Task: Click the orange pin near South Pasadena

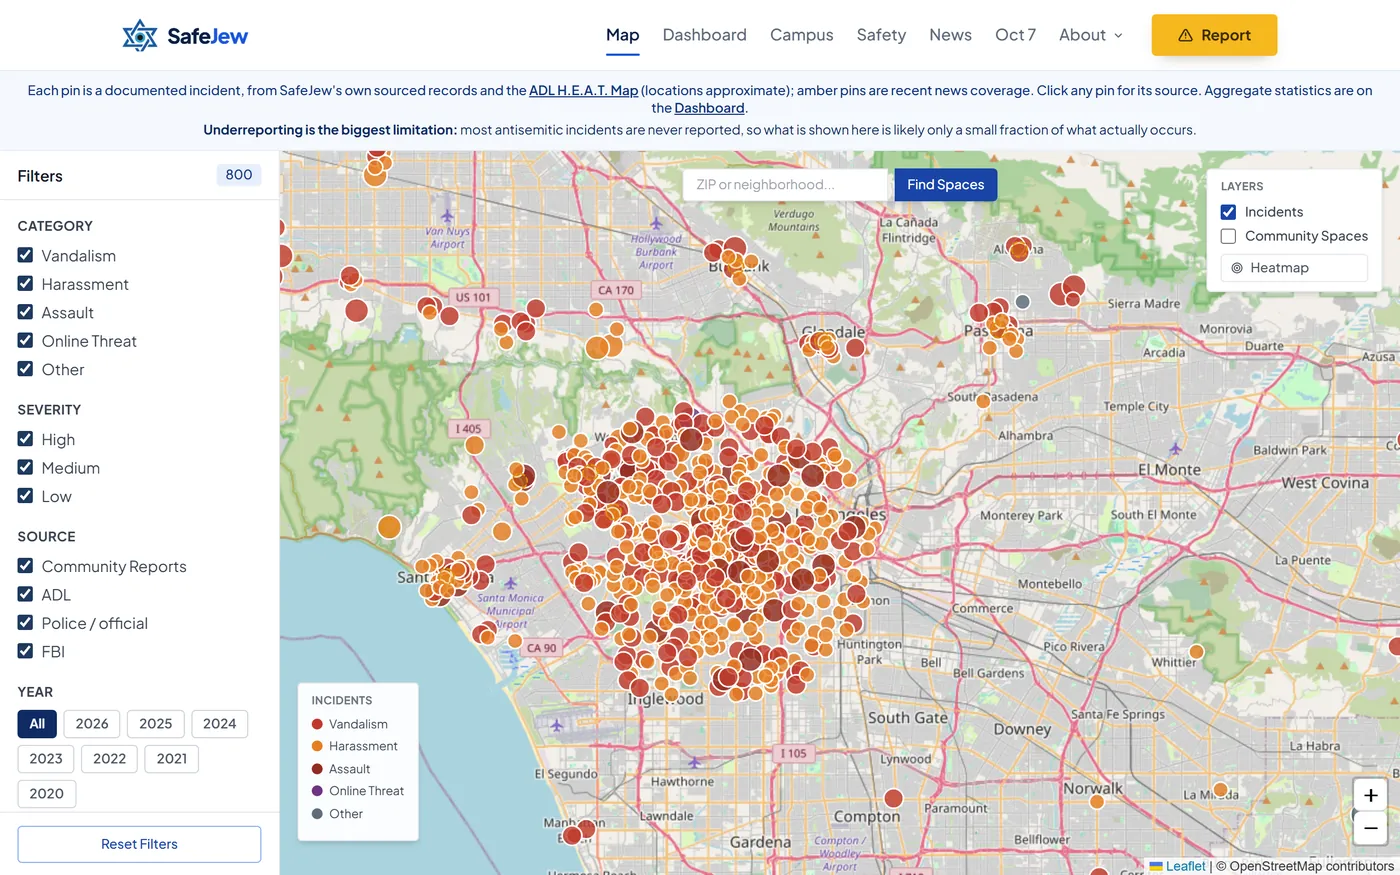Action: point(983,401)
